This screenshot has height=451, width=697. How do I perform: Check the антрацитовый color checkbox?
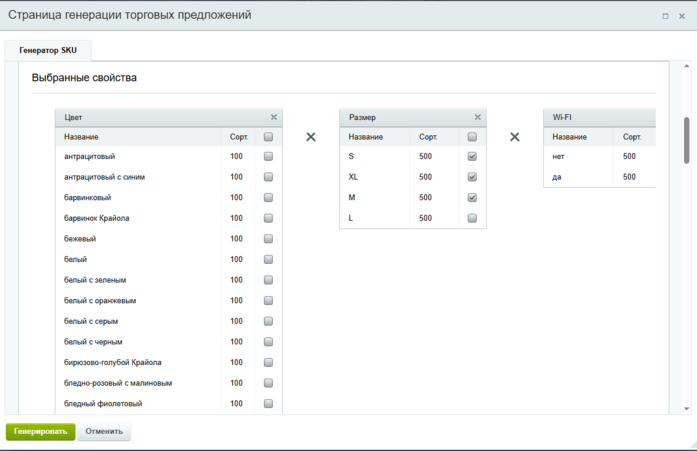click(x=268, y=156)
